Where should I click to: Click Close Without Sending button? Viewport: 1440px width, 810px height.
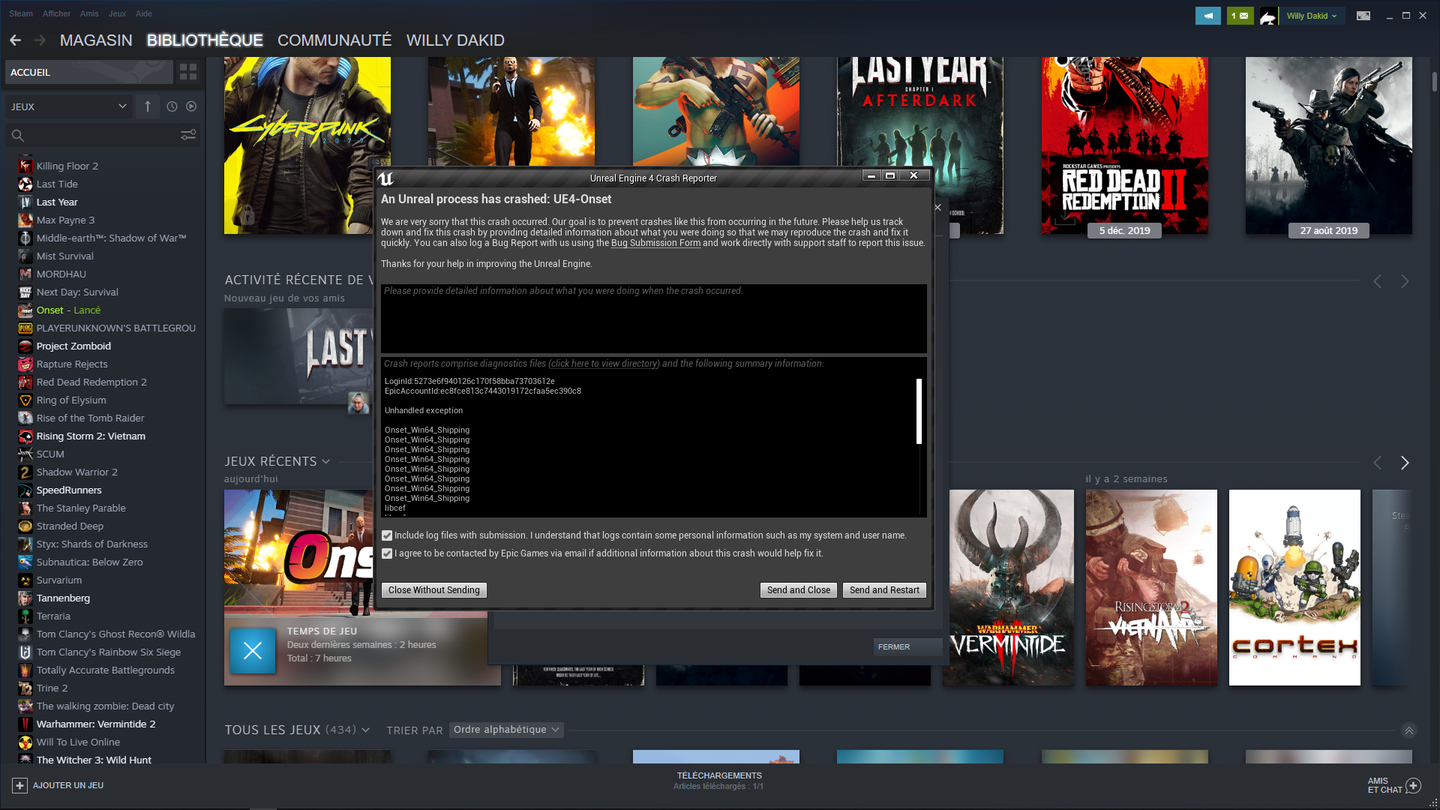434,590
